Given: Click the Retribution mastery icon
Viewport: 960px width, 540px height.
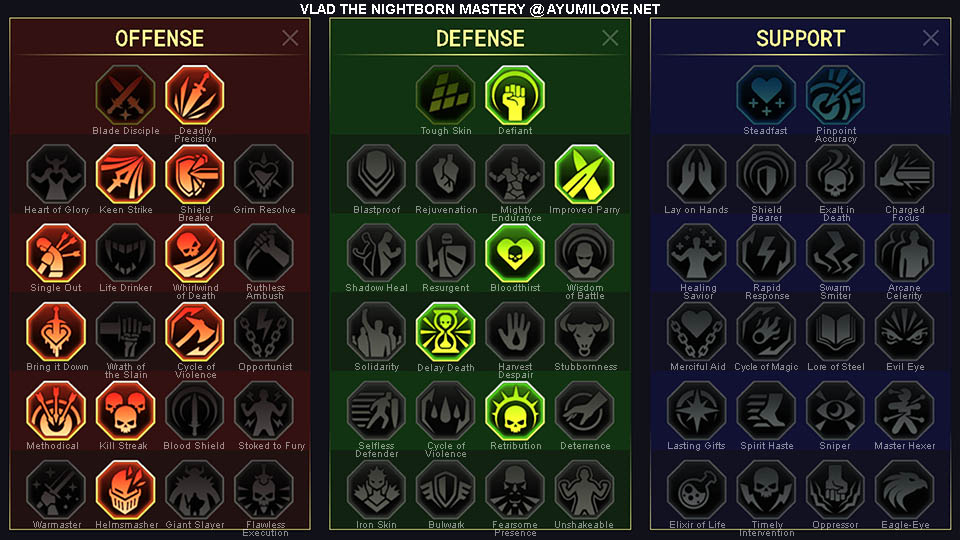Looking at the screenshot, I should [515, 411].
